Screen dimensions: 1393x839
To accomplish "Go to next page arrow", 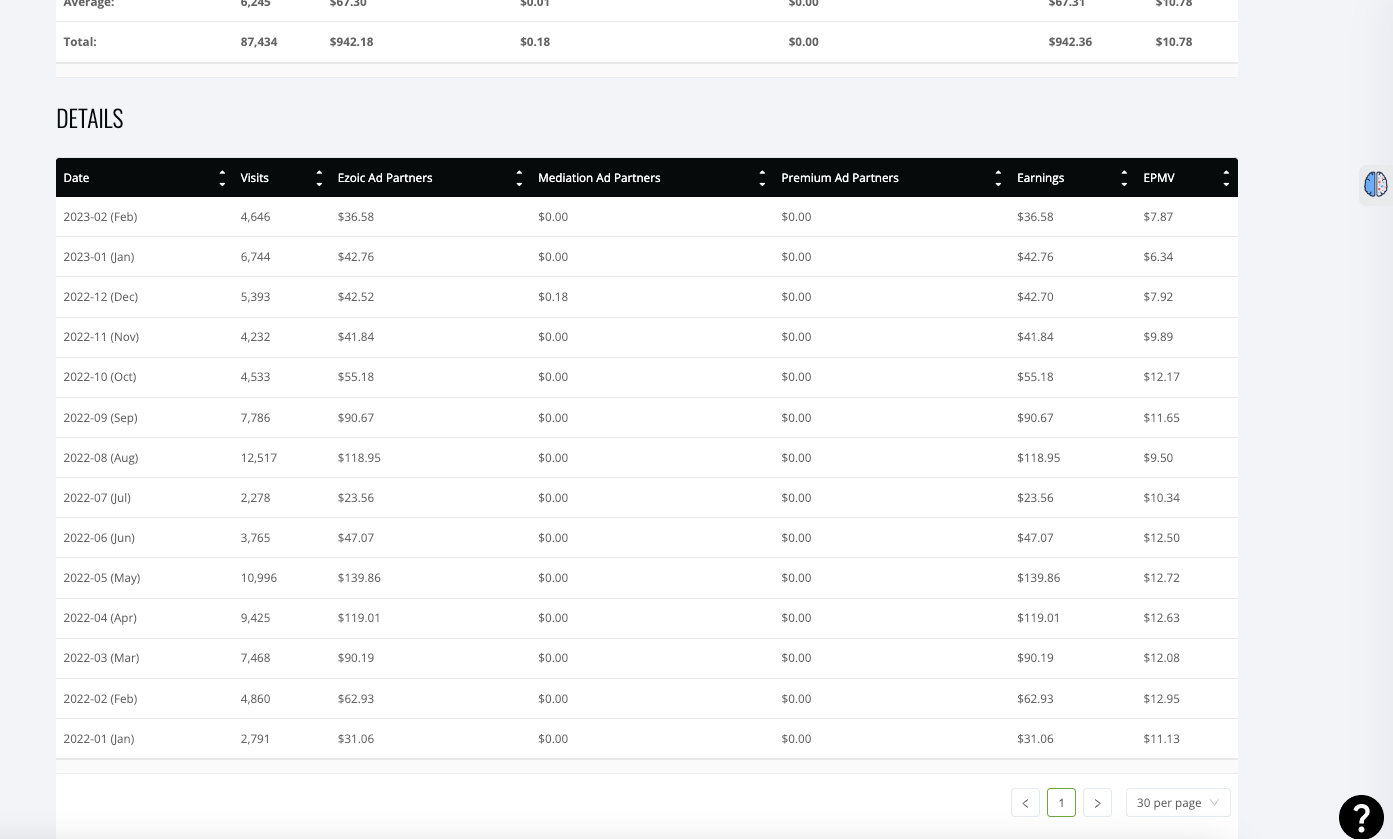I will coord(1097,803).
